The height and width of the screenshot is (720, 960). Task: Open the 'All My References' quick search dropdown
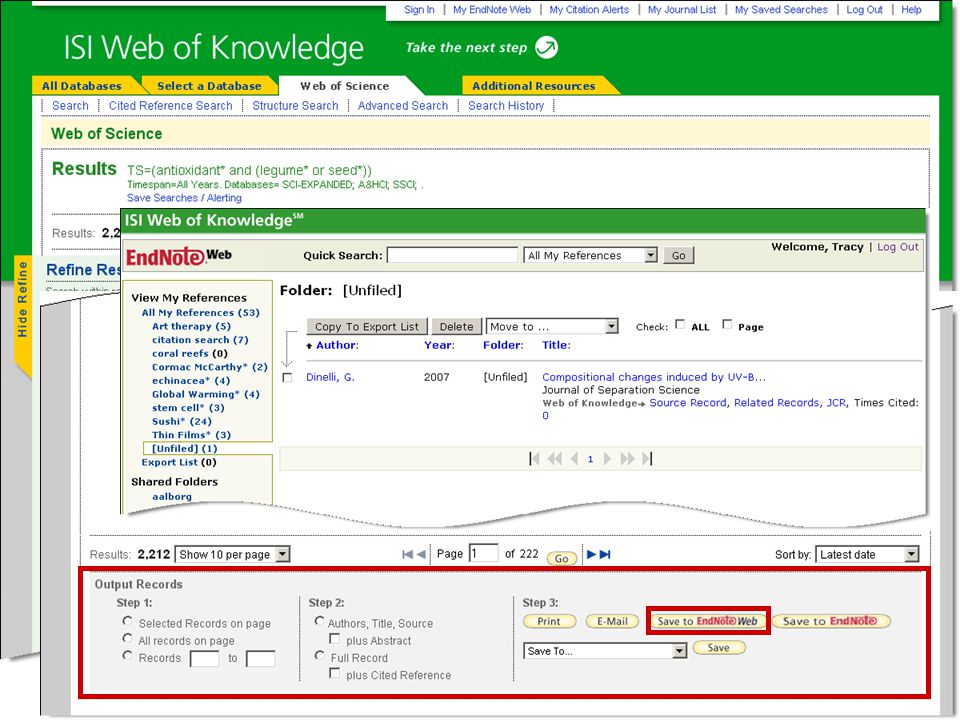tap(591, 255)
